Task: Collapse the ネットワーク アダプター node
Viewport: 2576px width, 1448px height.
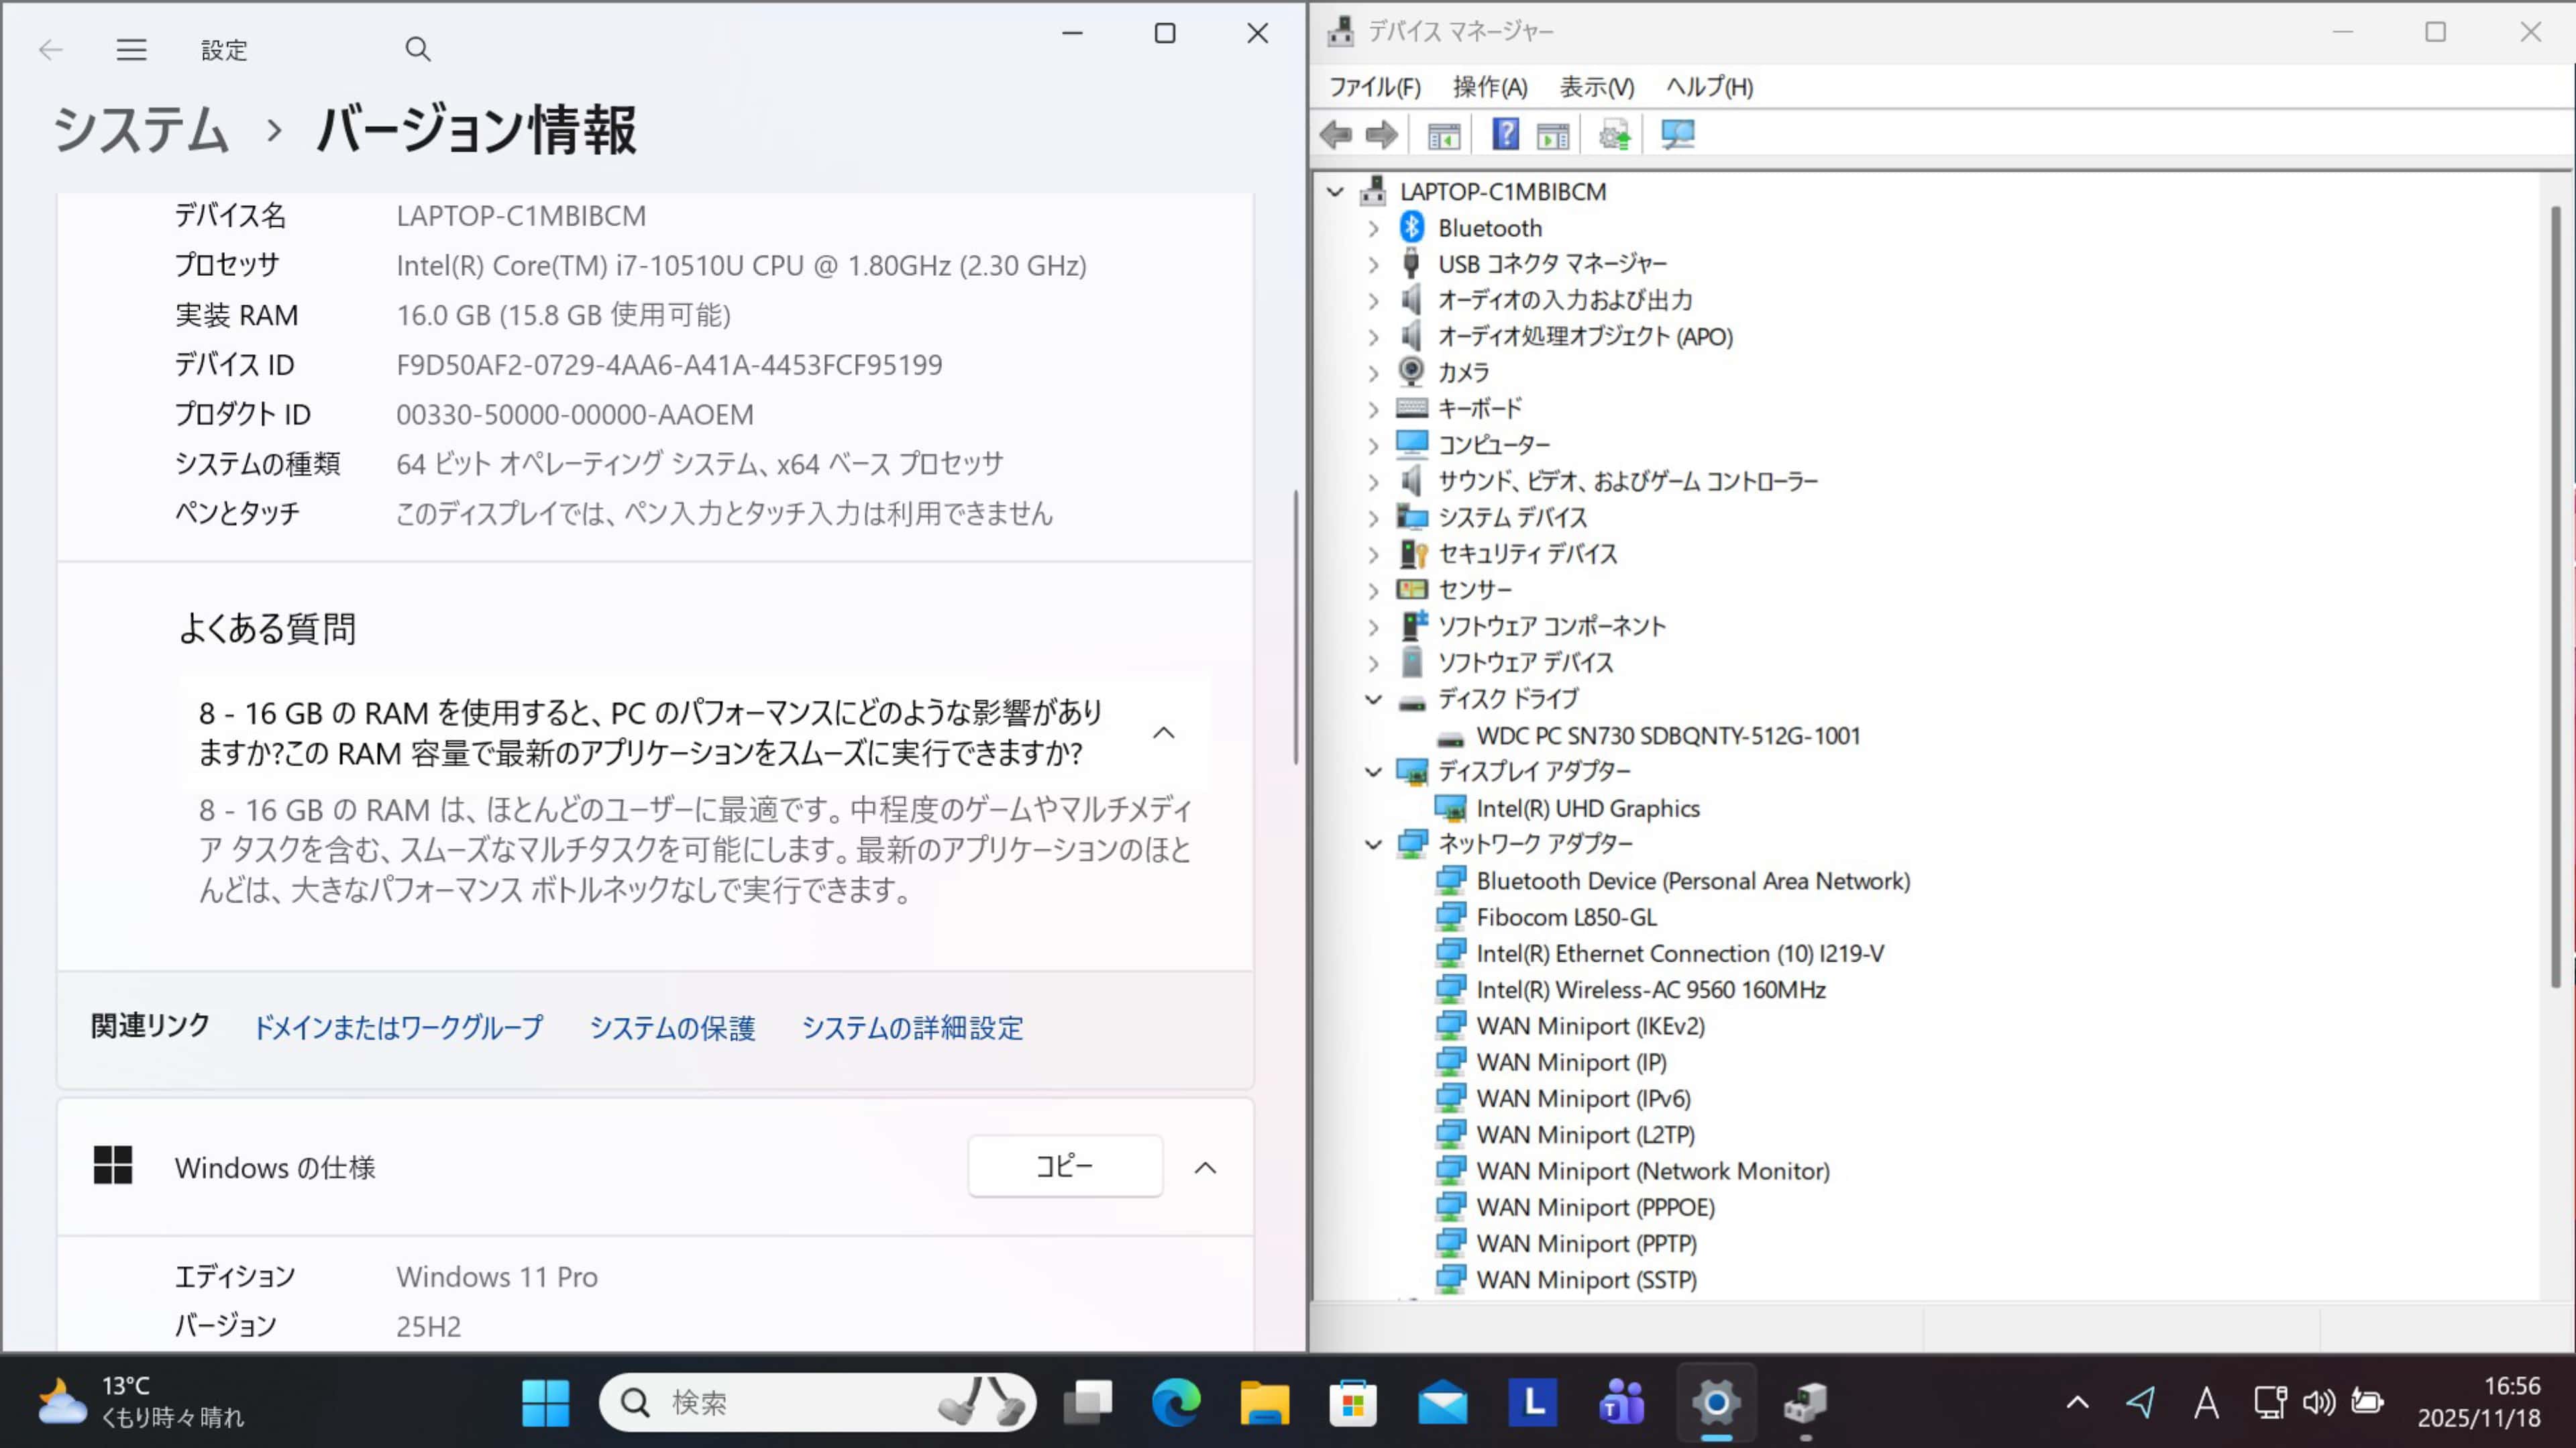Action: [x=1373, y=844]
